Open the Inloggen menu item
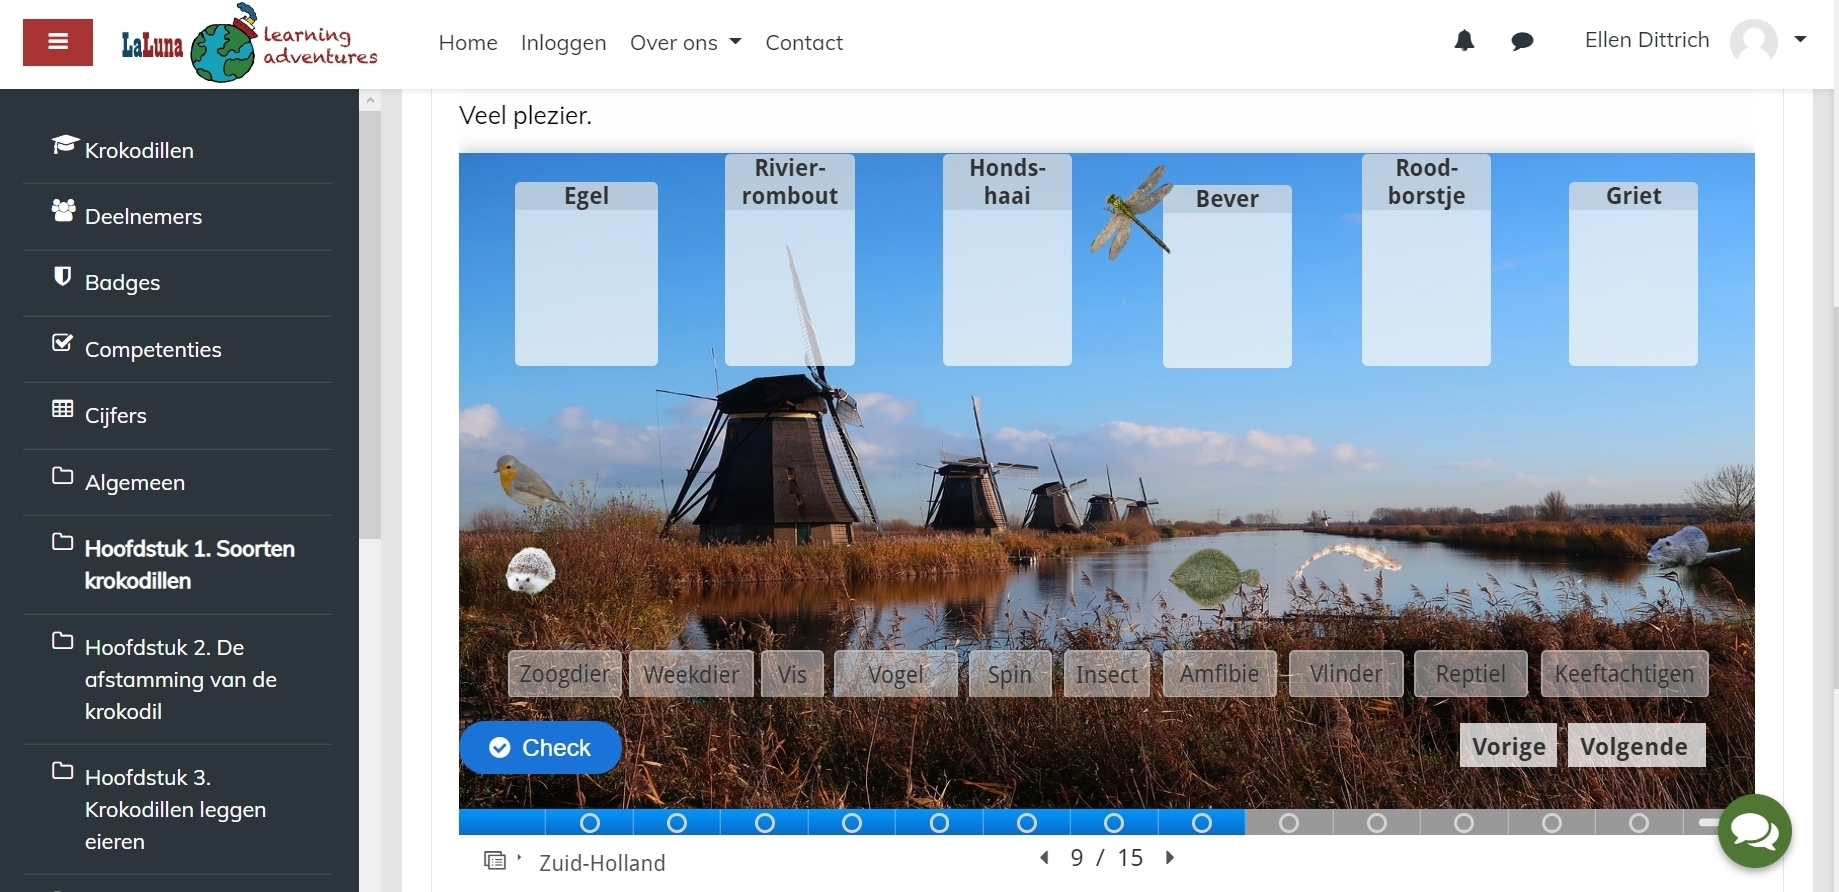 [564, 43]
